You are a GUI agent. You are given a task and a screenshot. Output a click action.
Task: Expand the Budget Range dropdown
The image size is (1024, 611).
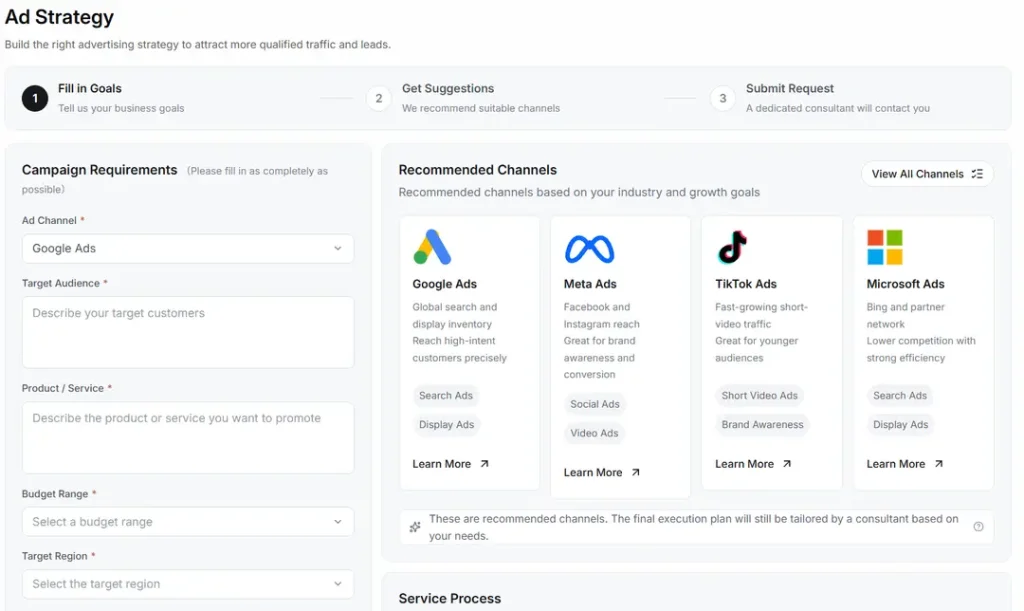tap(188, 522)
